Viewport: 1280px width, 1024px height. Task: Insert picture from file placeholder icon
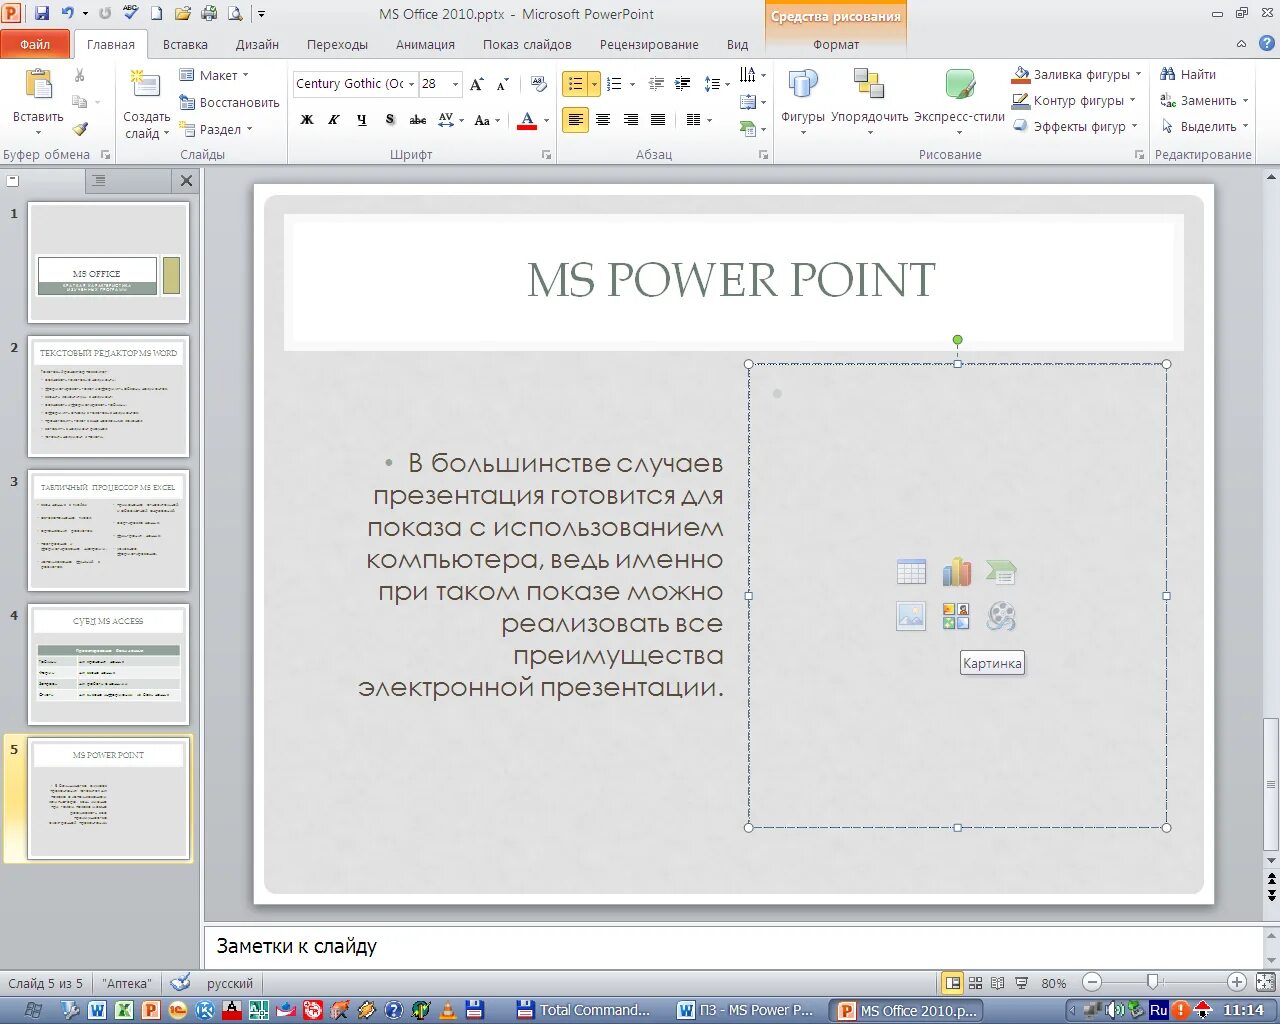click(x=911, y=616)
